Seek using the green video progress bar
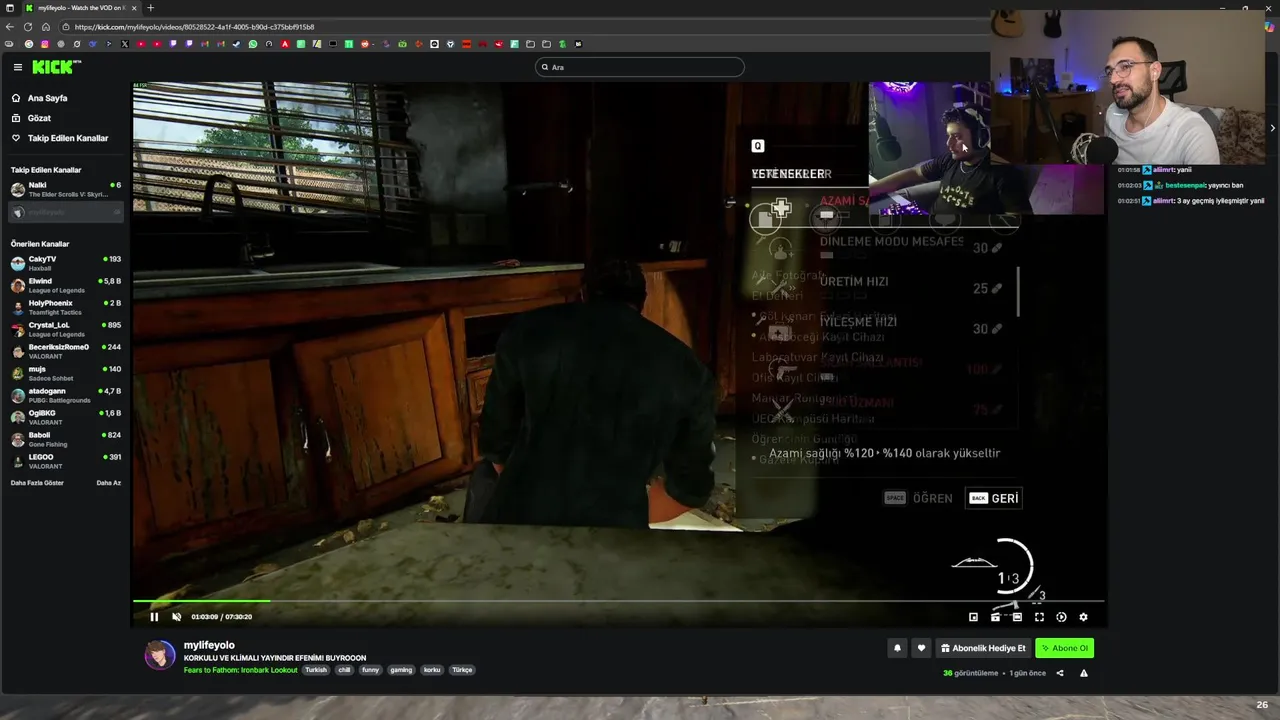Screen dimensions: 1280x720 (x=619, y=601)
